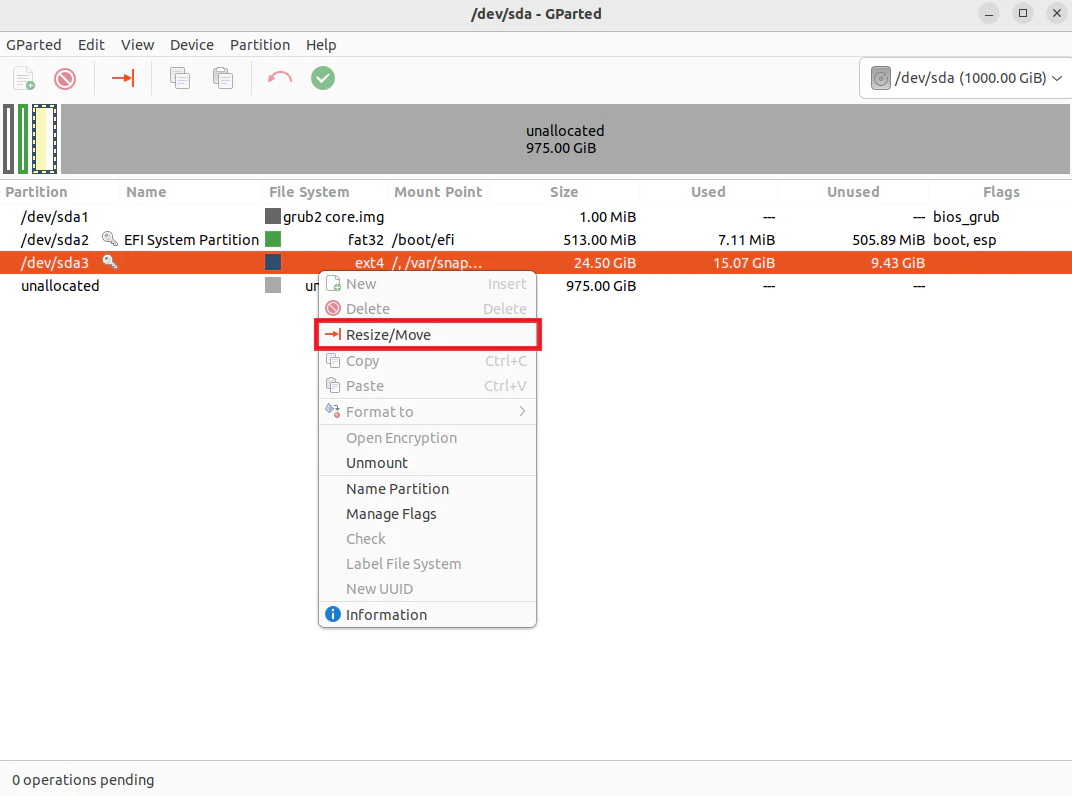
Task: Open the GParted menu
Action: [34, 44]
